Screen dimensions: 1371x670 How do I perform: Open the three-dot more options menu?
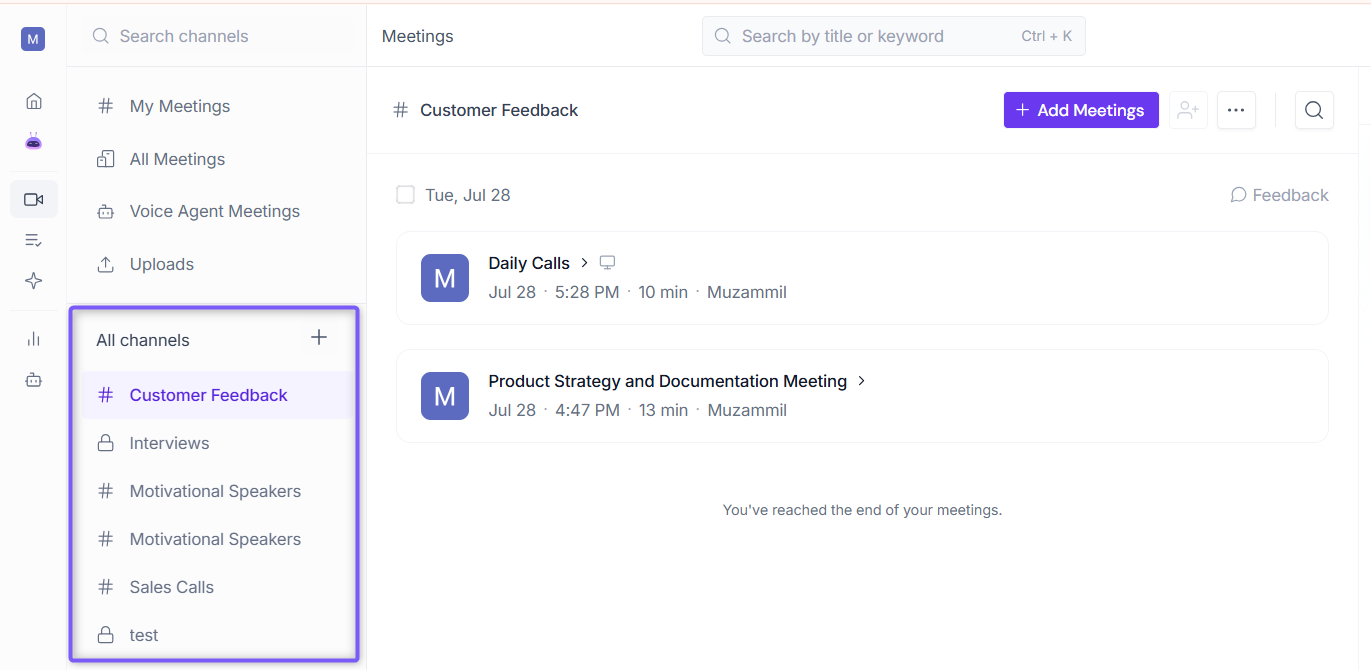[x=1236, y=110]
